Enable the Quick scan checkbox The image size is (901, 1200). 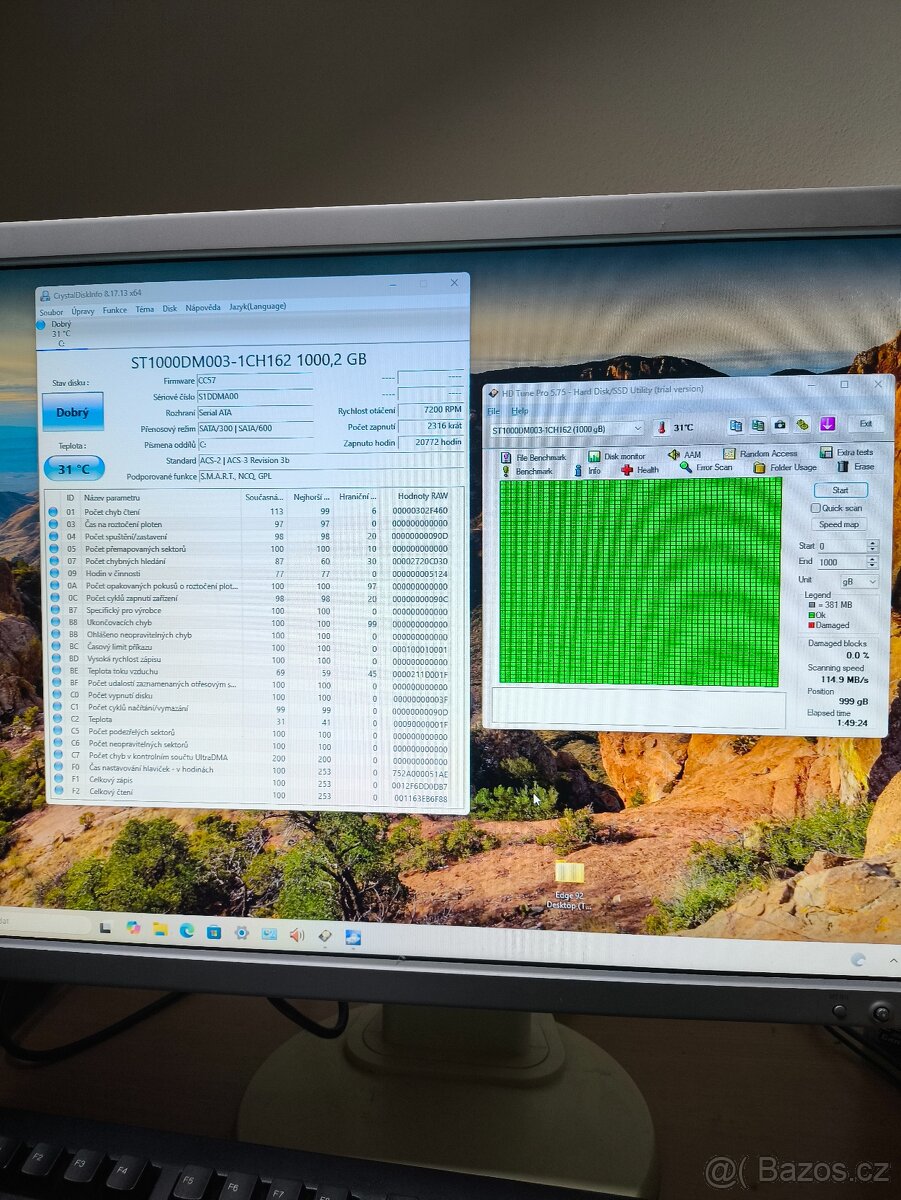(x=816, y=508)
